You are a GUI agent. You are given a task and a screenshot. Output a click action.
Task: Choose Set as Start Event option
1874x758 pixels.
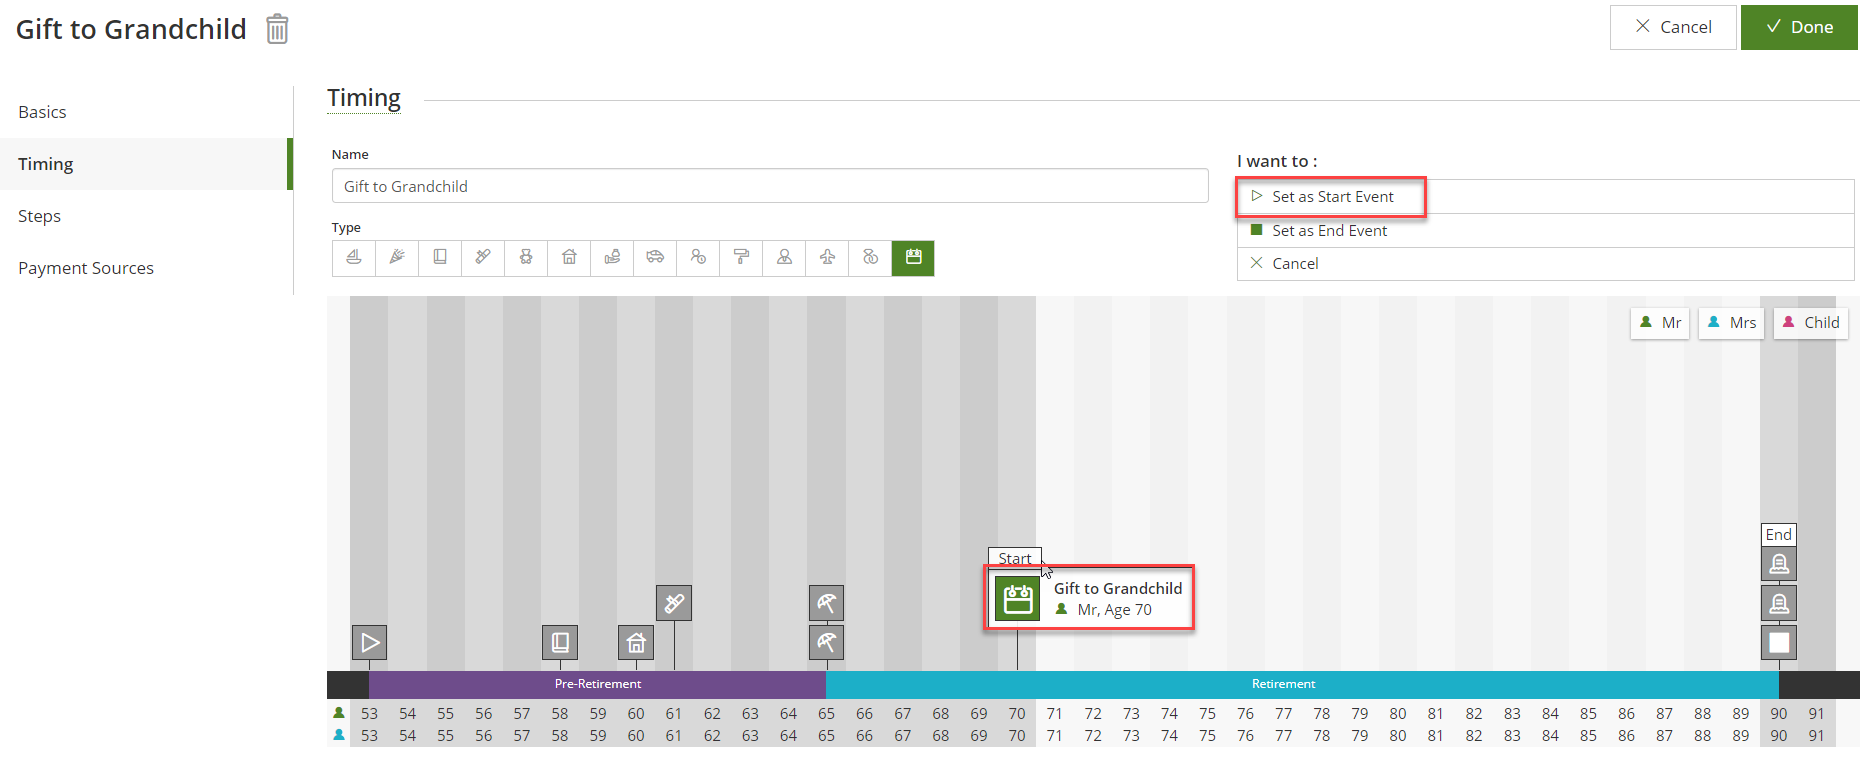pos(1332,197)
